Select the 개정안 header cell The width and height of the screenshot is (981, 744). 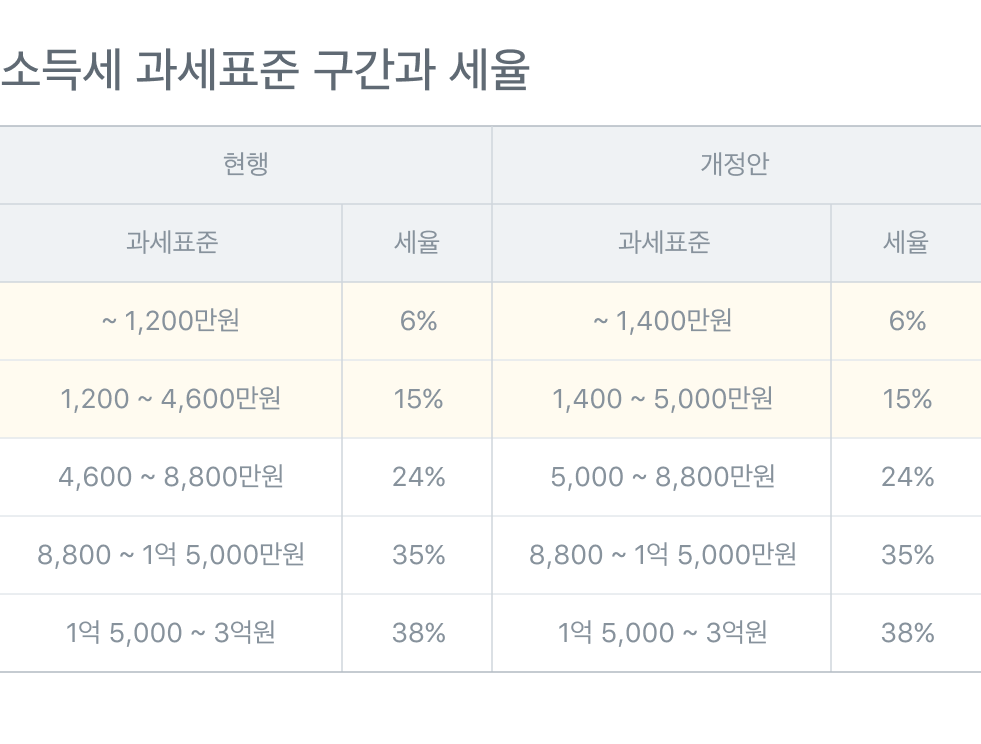click(x=734, y=164)
